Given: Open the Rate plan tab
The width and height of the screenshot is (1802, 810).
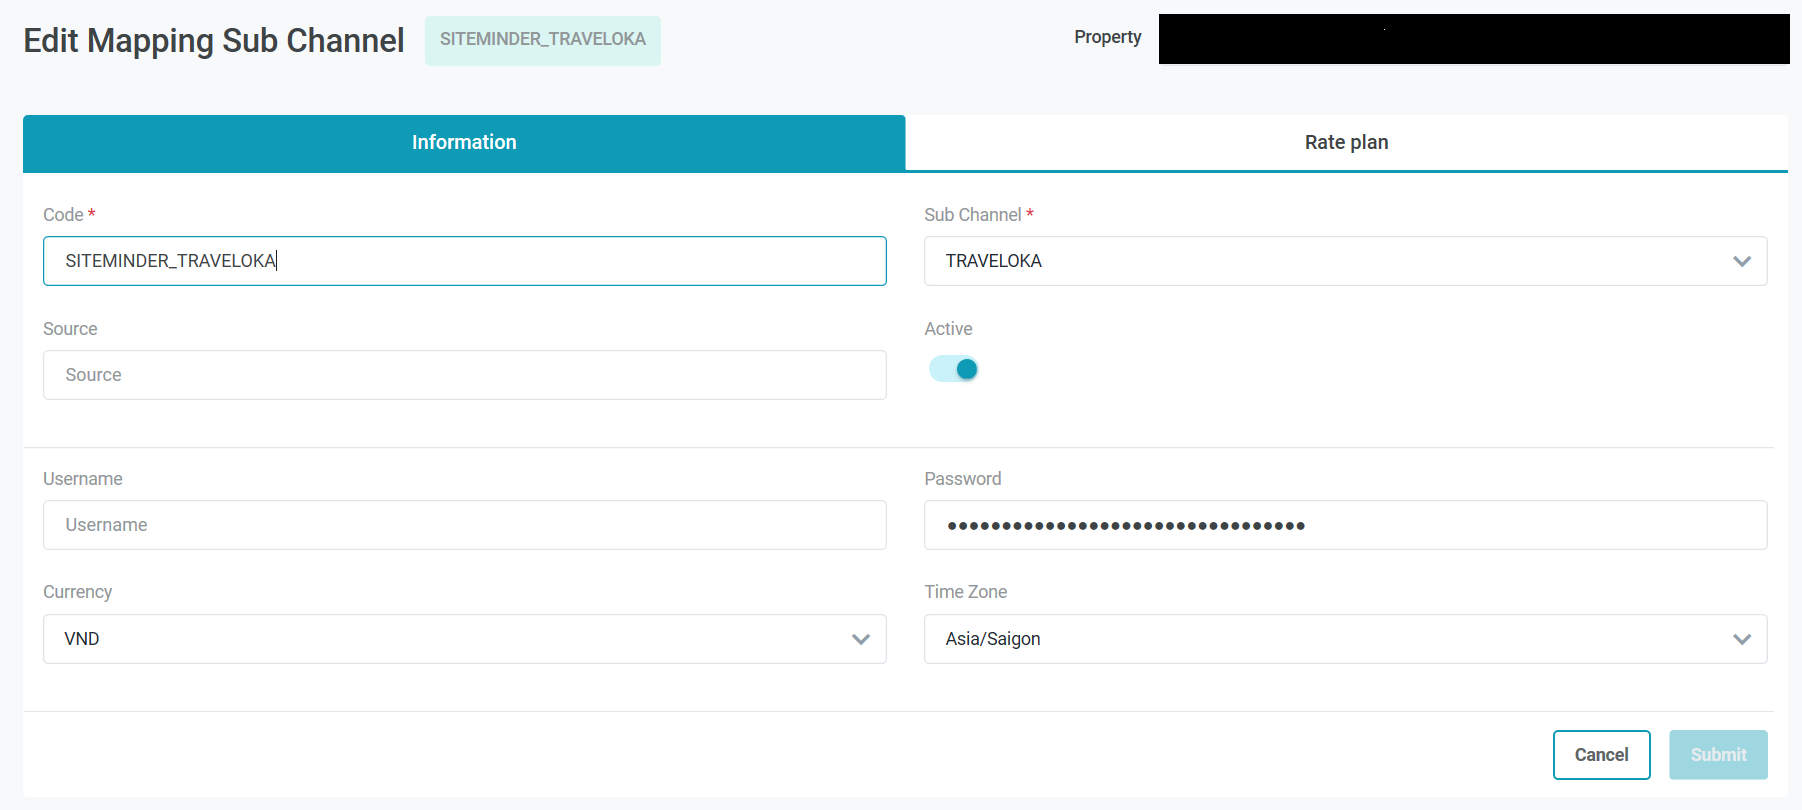Looking at the screenshot, I should click(1346, 143).
